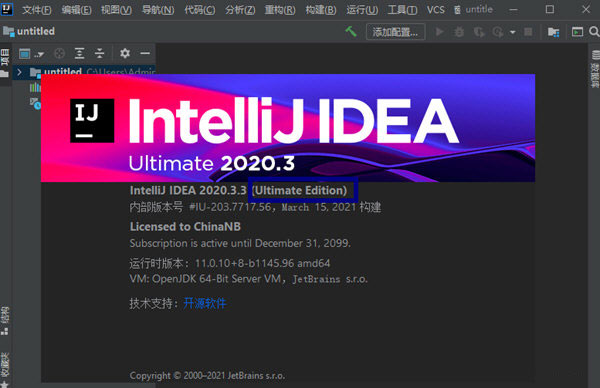Open the 导航(N) menu
This screenshot has width=600, height=388.
[158, 10]
